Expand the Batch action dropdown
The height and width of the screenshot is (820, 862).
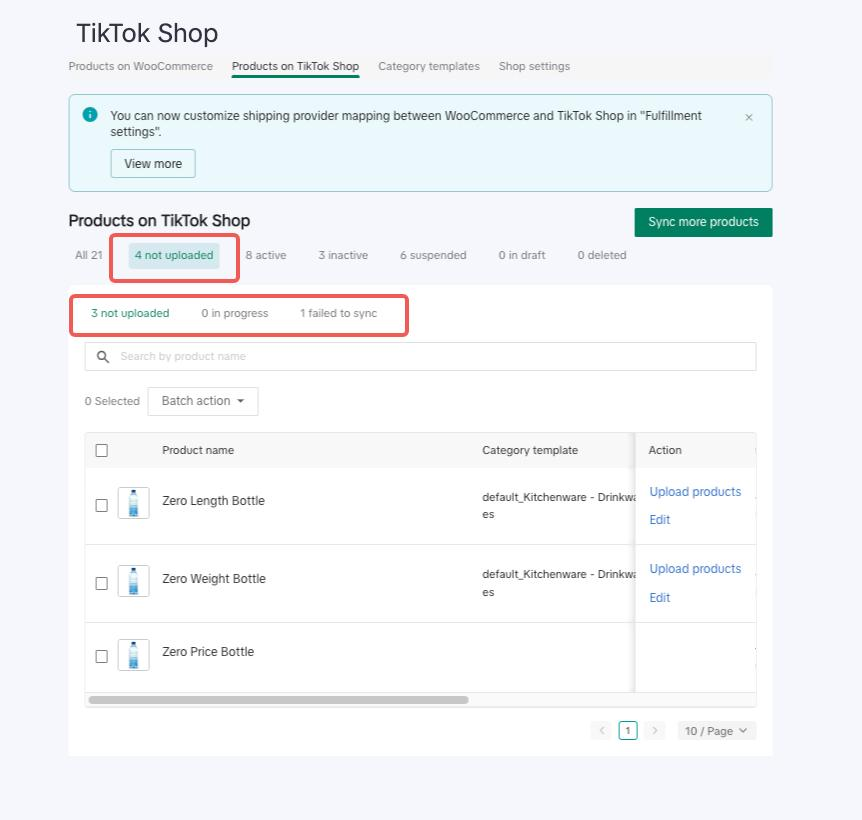click(x=203, y=401)
